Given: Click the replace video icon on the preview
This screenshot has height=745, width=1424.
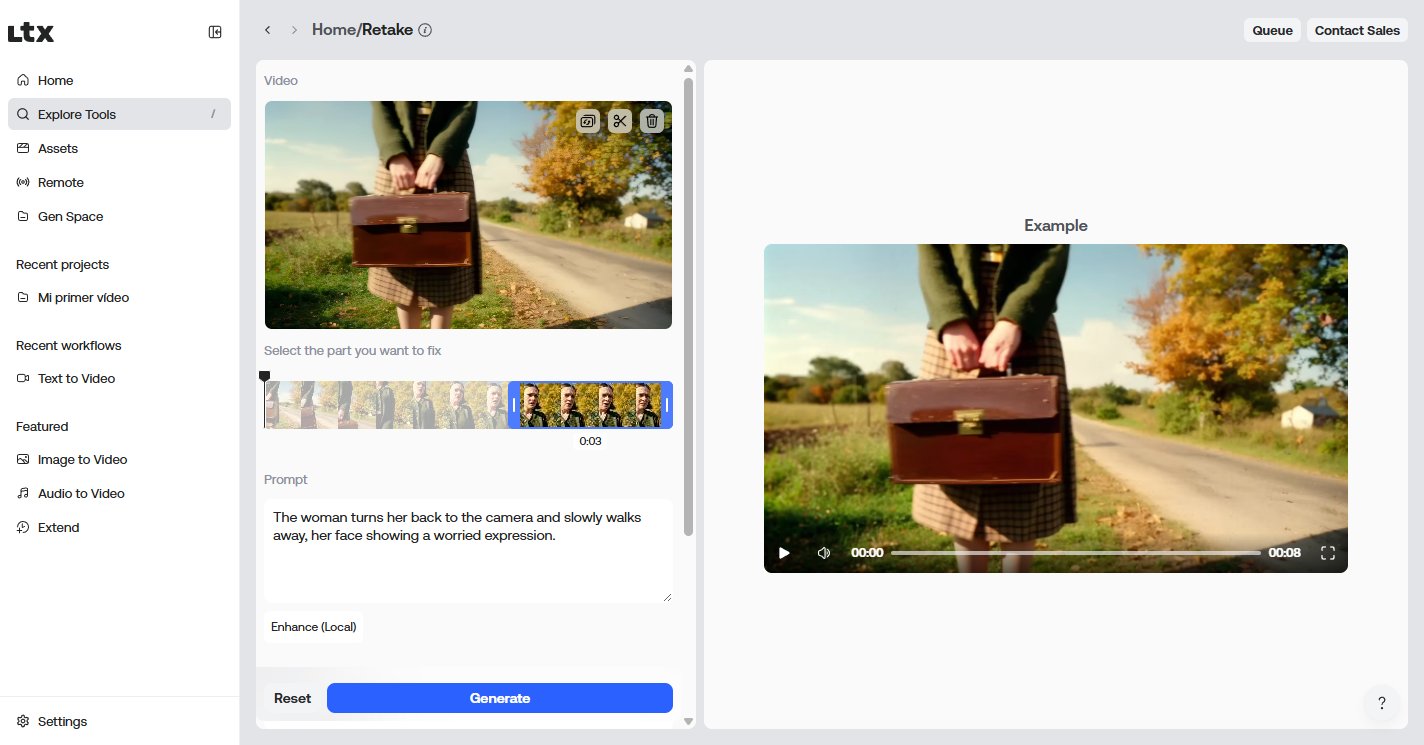Looking at the screenshot, I should (588, 121).
